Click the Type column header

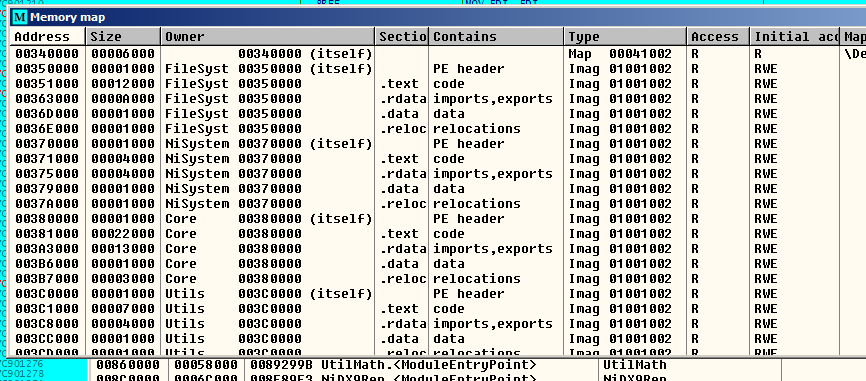[625, 36]
